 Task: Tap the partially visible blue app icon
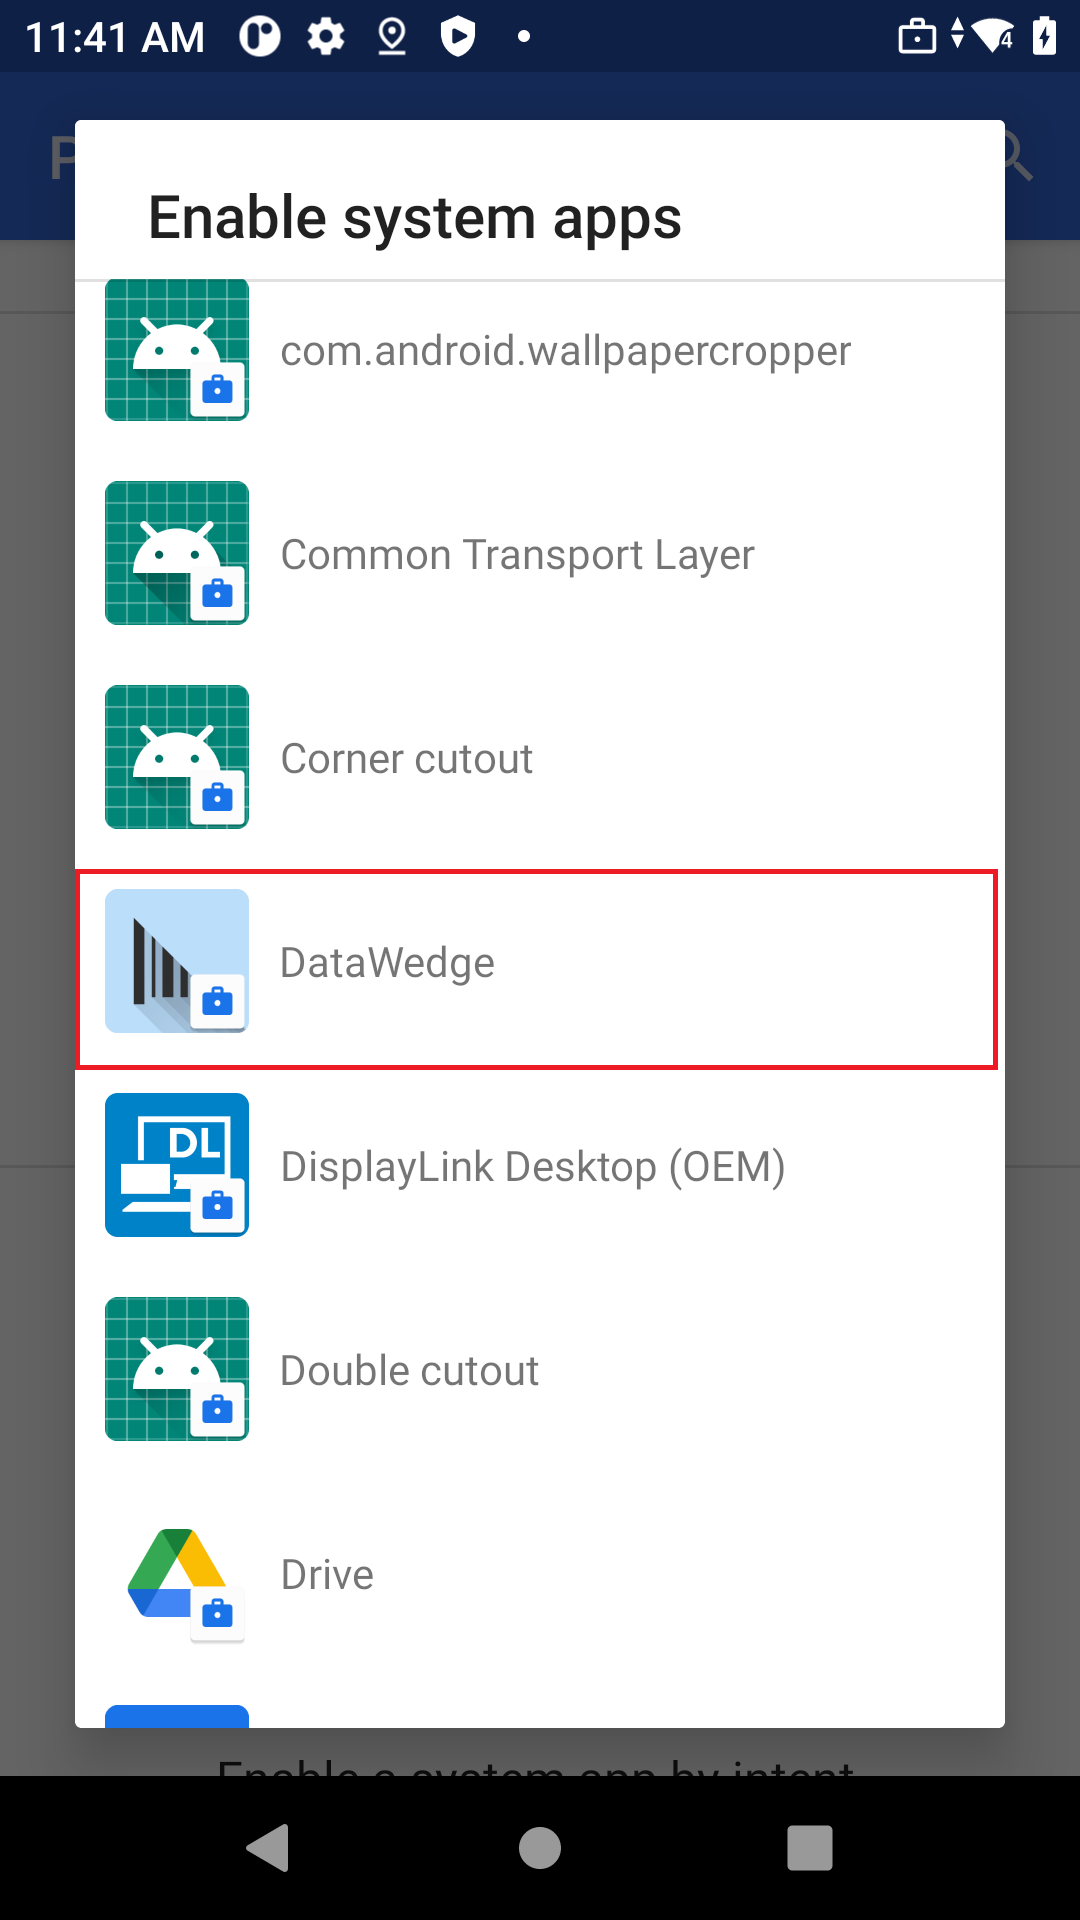coord(177,1716)
